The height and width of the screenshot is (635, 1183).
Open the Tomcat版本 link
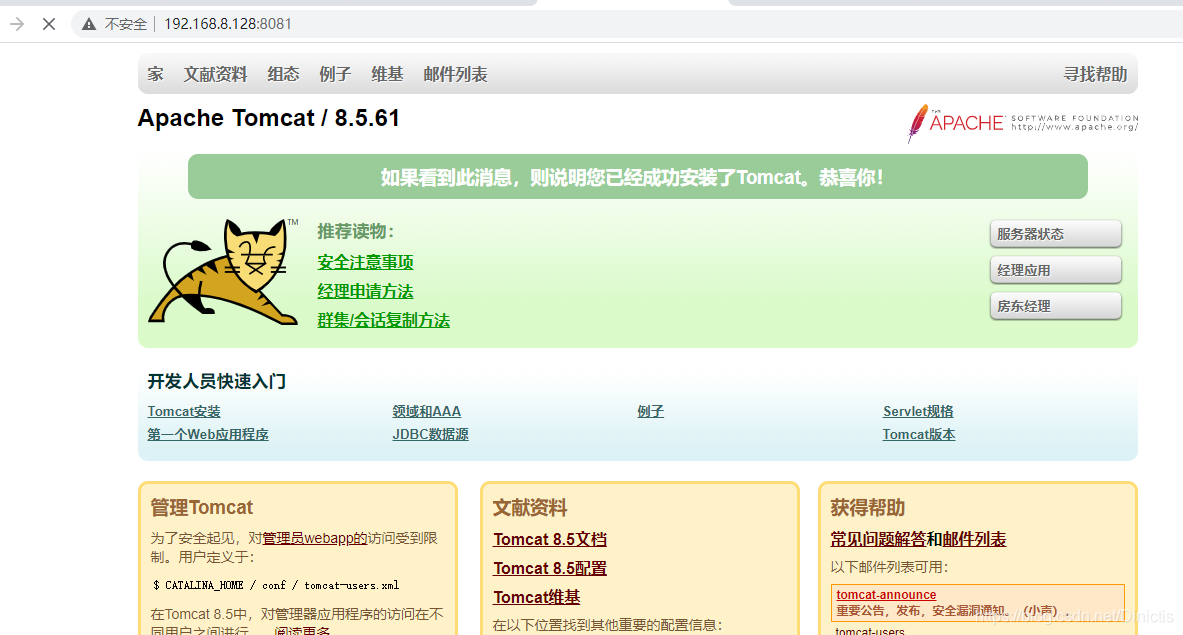point(919,434)
